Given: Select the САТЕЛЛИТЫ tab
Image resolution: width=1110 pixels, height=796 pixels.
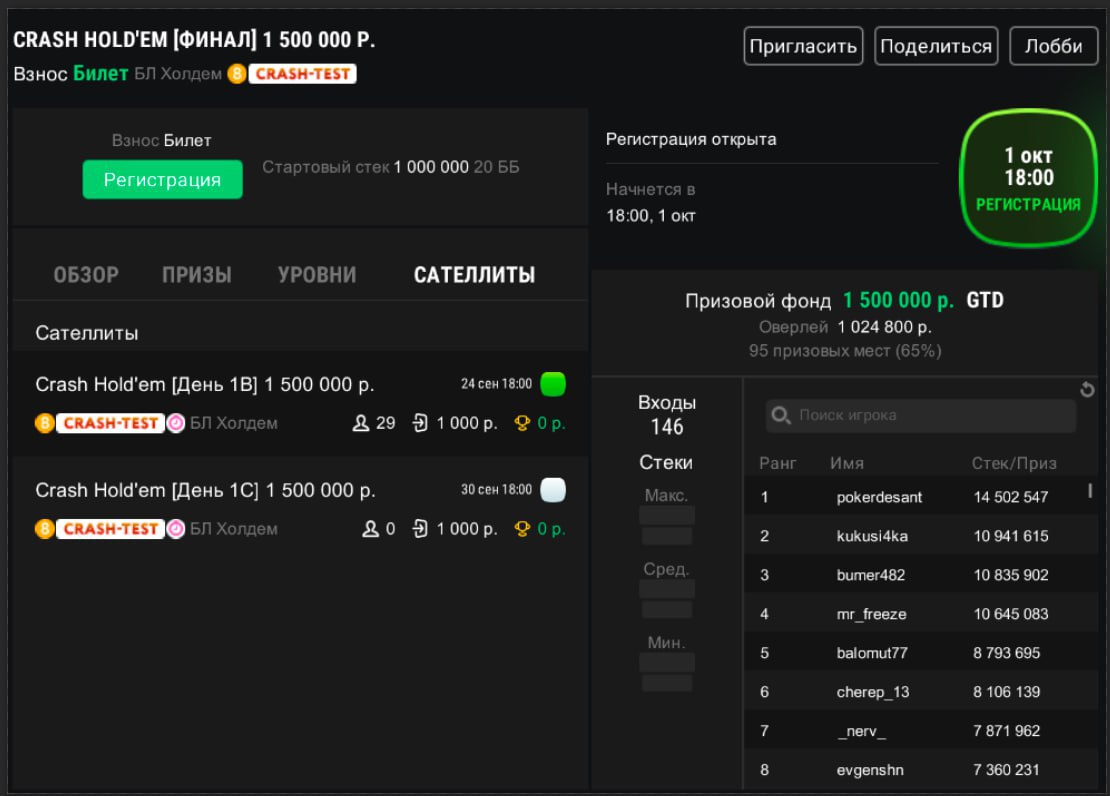Looking at the screenshot, I should (474, 275).
